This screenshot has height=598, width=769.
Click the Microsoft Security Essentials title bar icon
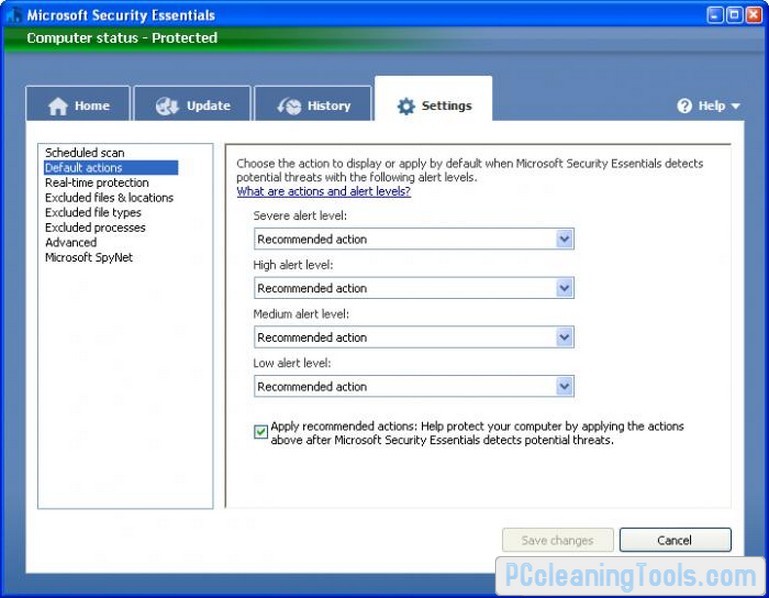14,15
